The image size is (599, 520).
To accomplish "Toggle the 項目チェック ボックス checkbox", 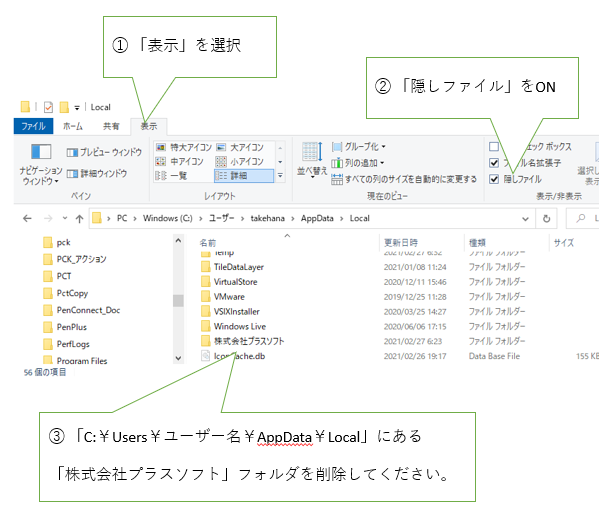I will (x=494, y=147).
